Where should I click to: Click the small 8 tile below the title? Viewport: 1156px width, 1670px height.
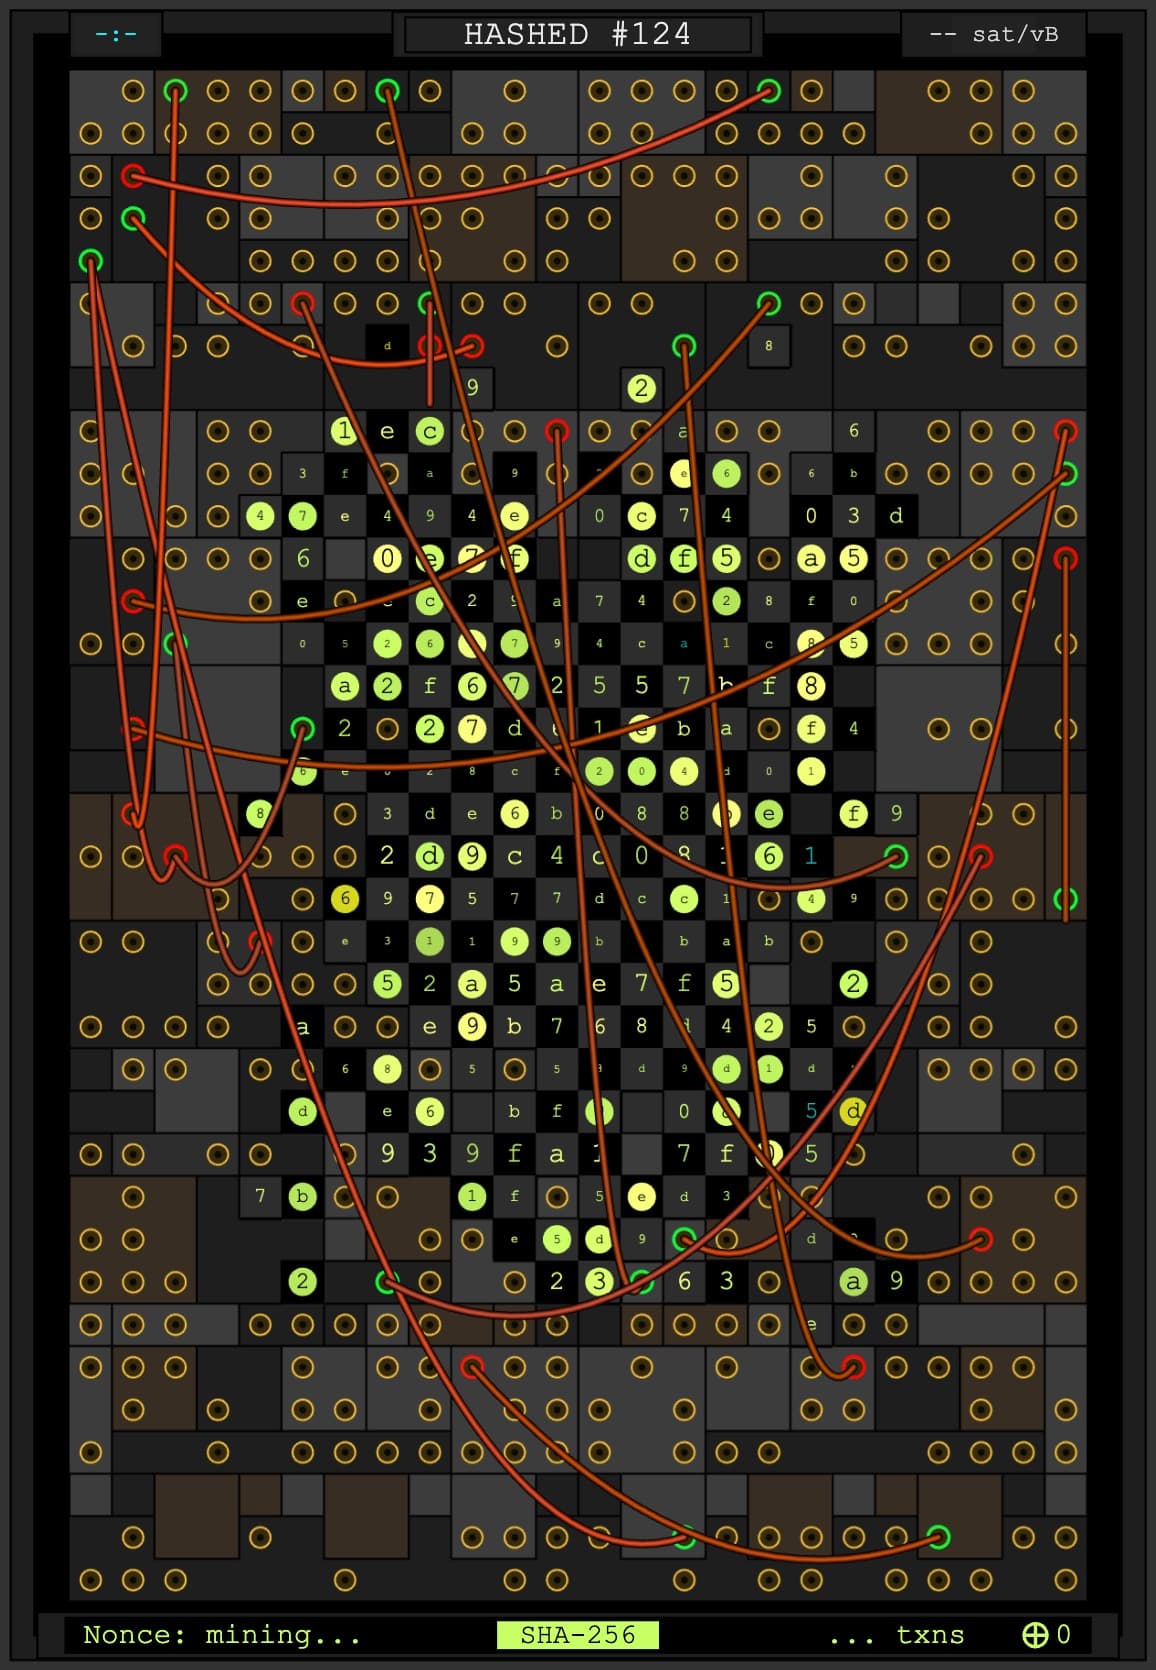(769, 346)
